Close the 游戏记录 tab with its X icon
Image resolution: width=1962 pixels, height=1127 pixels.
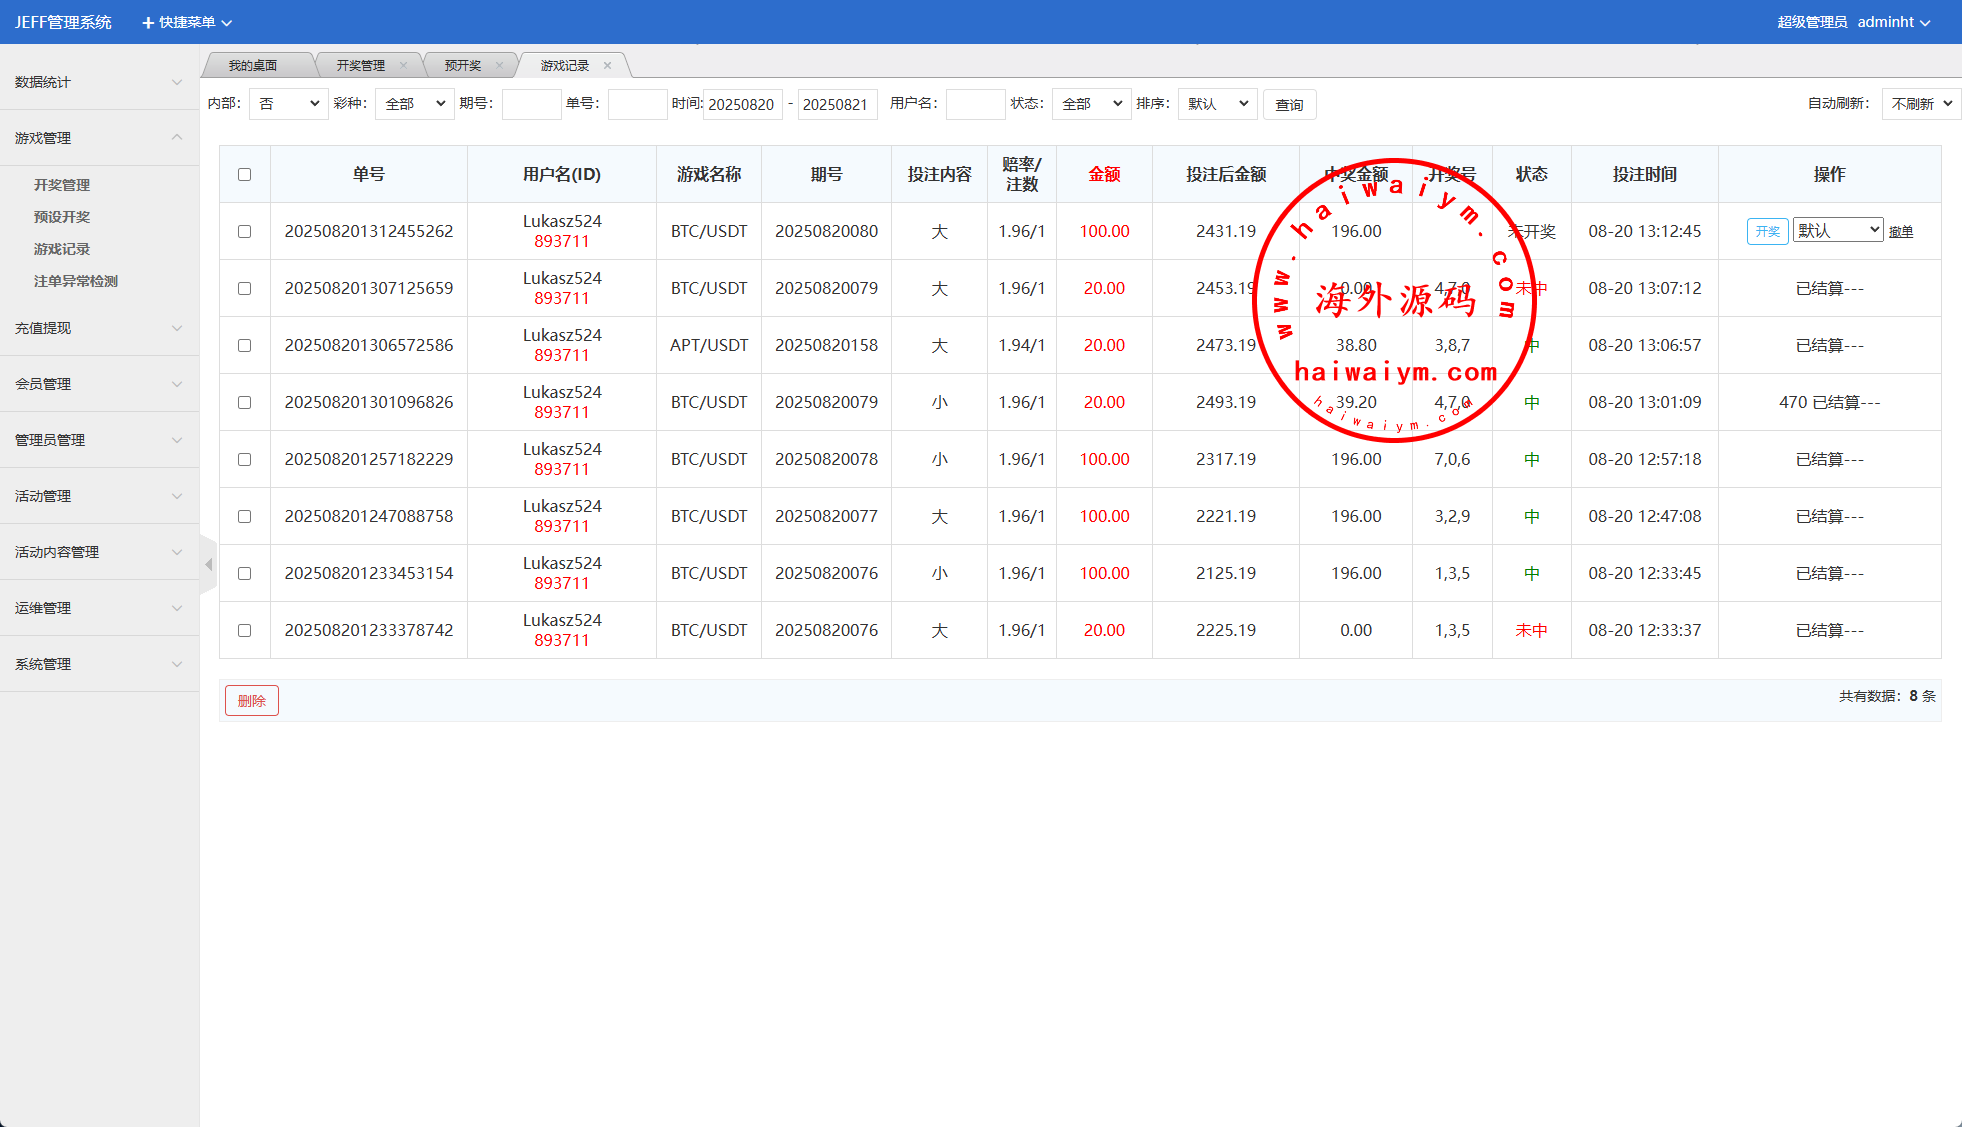[x=607, y=66]
